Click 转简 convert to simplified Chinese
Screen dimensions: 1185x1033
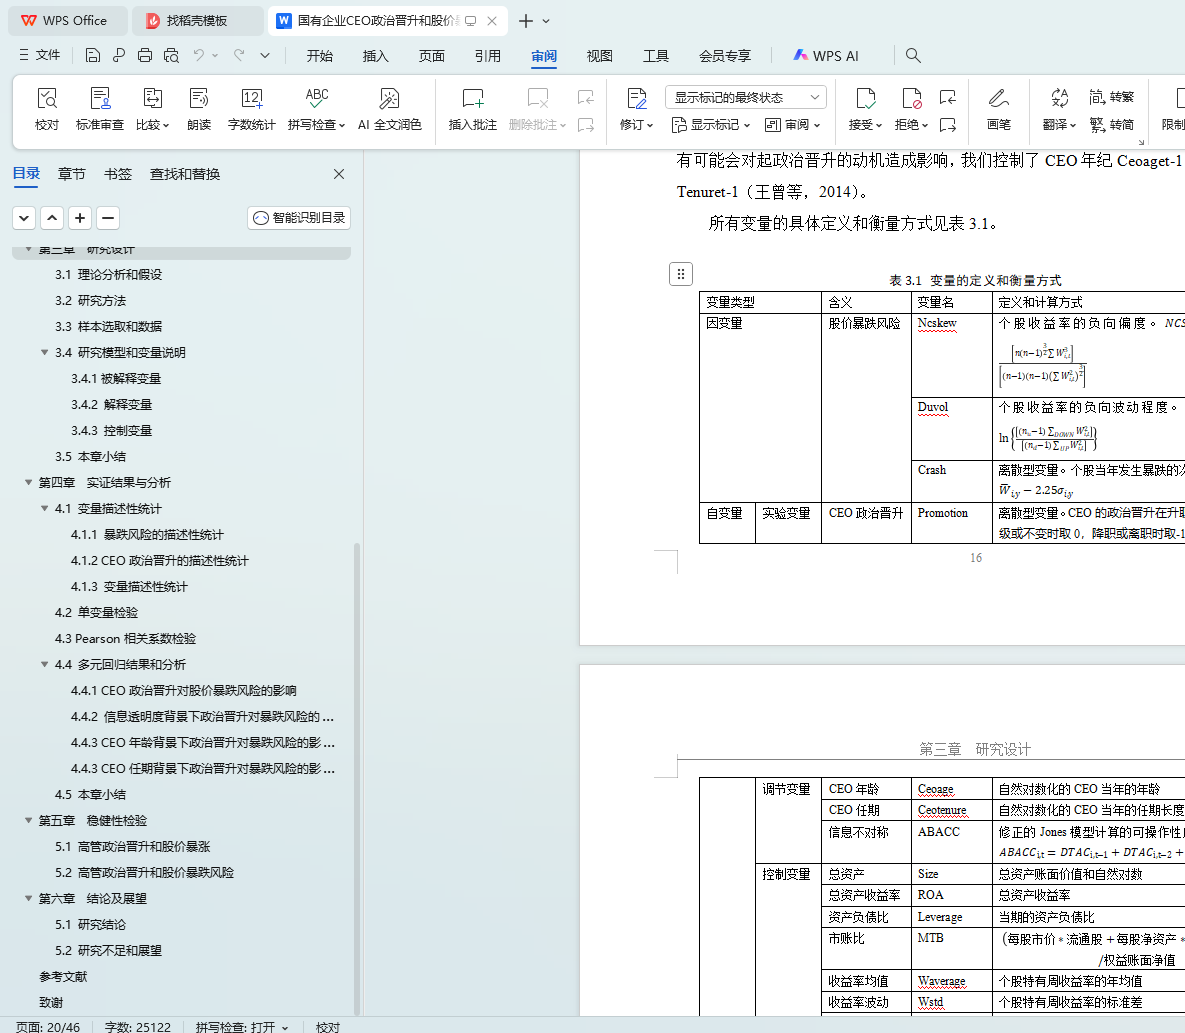coord(1112,125)
